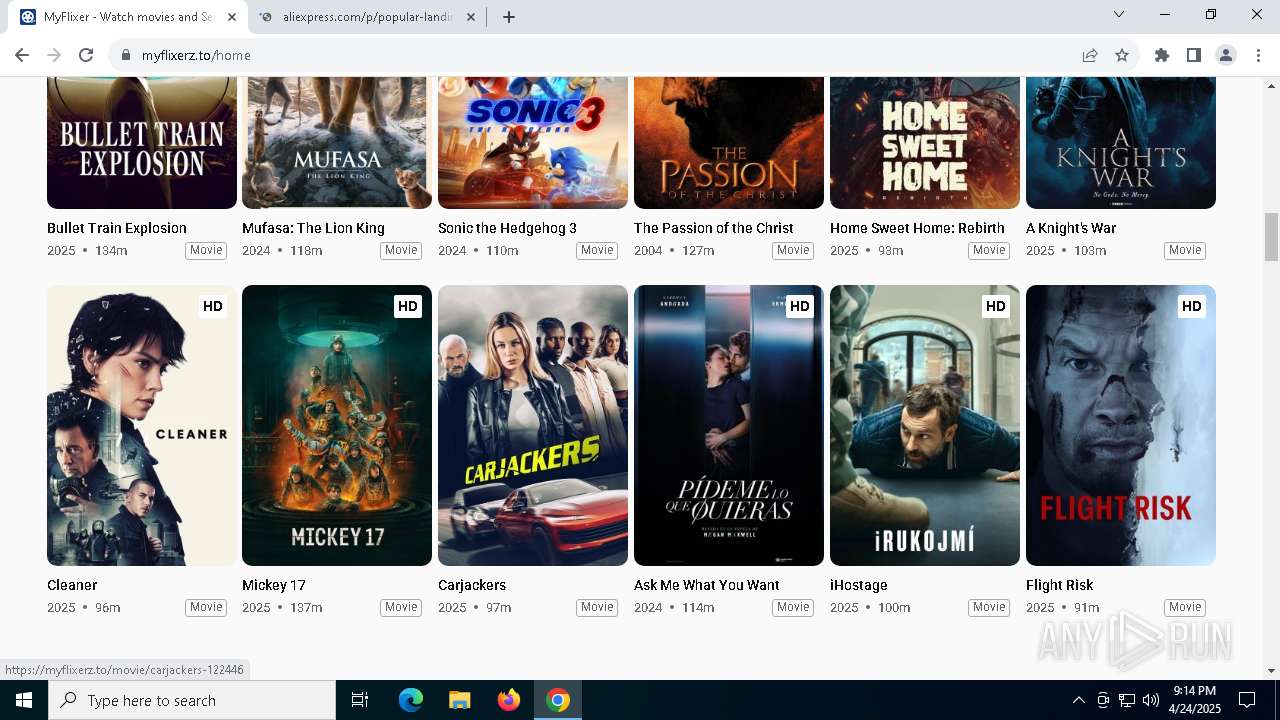Open the volume control in tray
The height and width of the screenshot is (720, 1280).
pyautogui.click(x=1151, y=700)
